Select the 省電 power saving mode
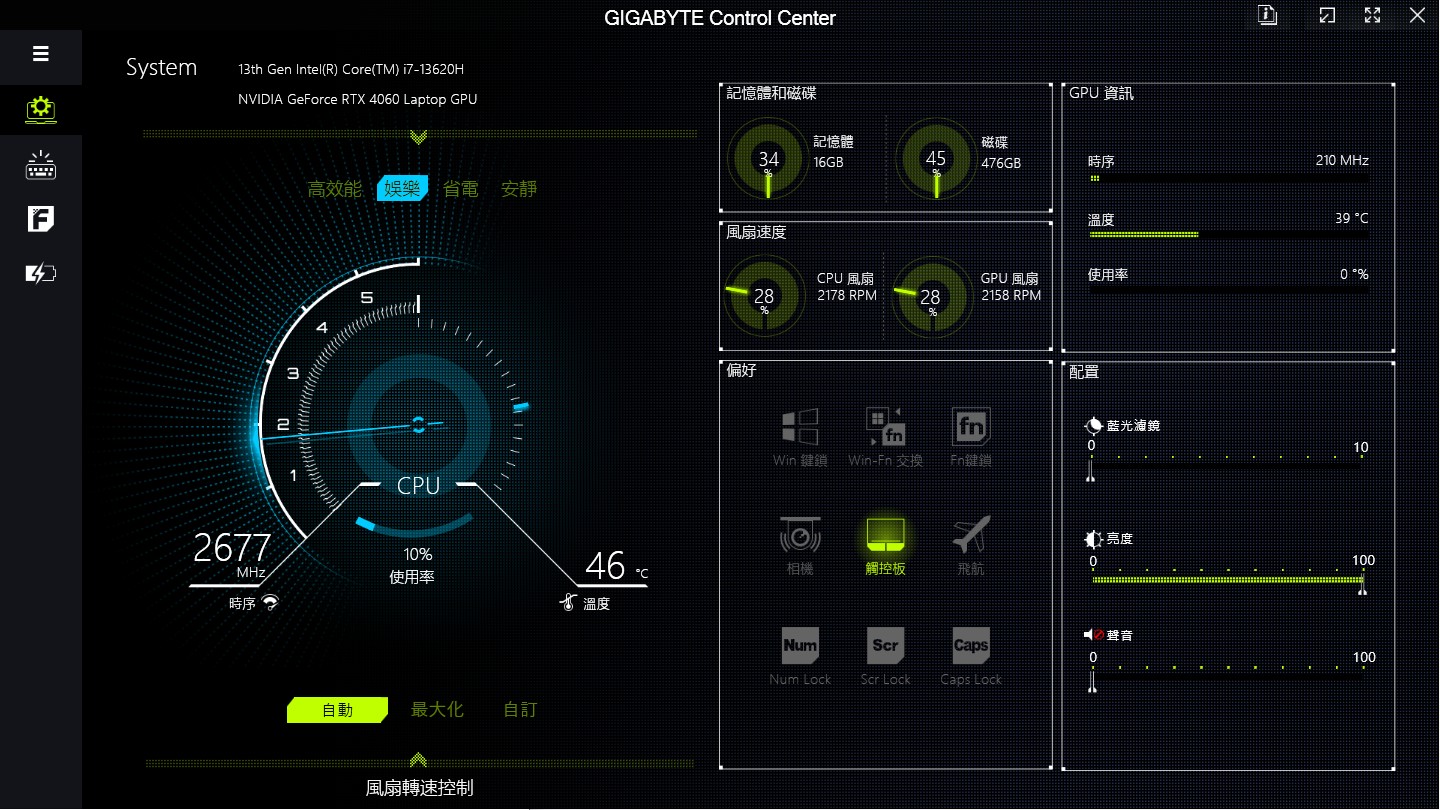 click(461, 189)
